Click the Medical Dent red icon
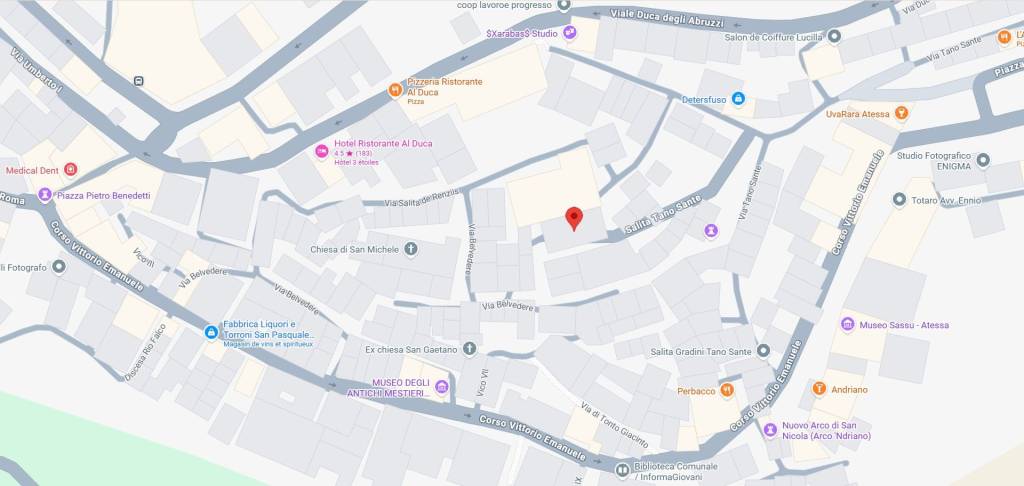1024x486 pixels. (71, 170)
